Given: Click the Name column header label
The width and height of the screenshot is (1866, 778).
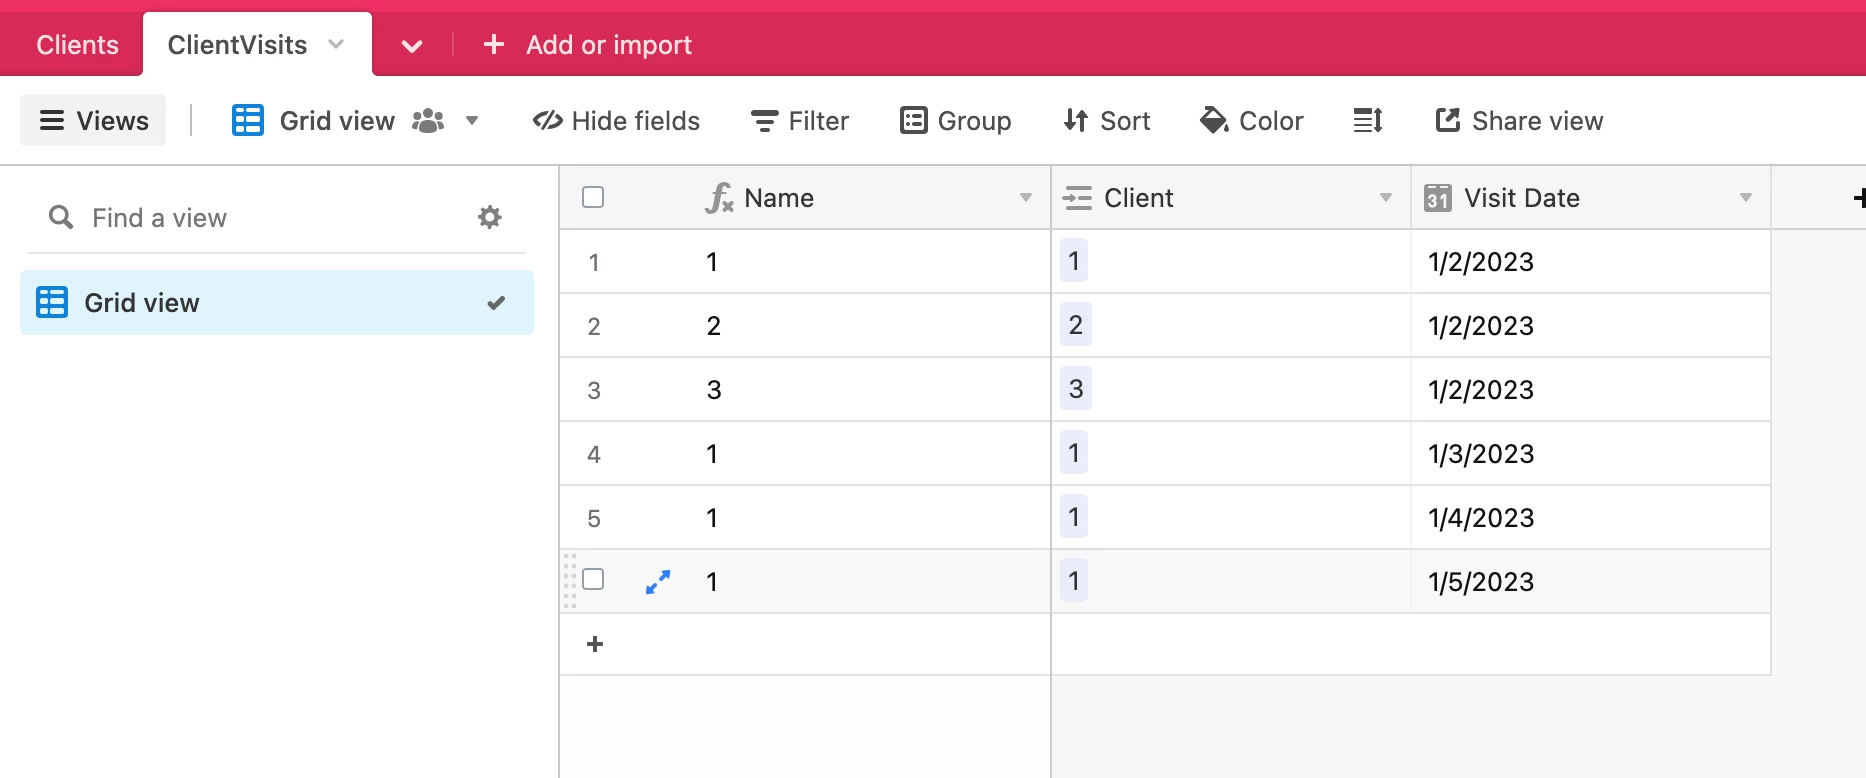Looking at the screenshot, I should click(x=779, y=198).
